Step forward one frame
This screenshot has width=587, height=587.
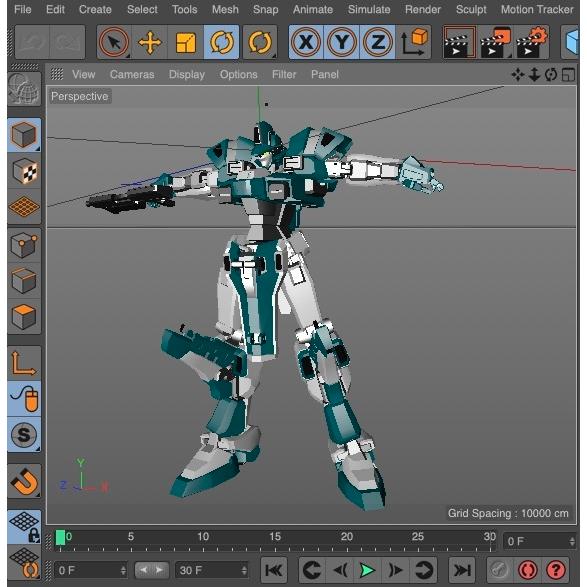395,570
